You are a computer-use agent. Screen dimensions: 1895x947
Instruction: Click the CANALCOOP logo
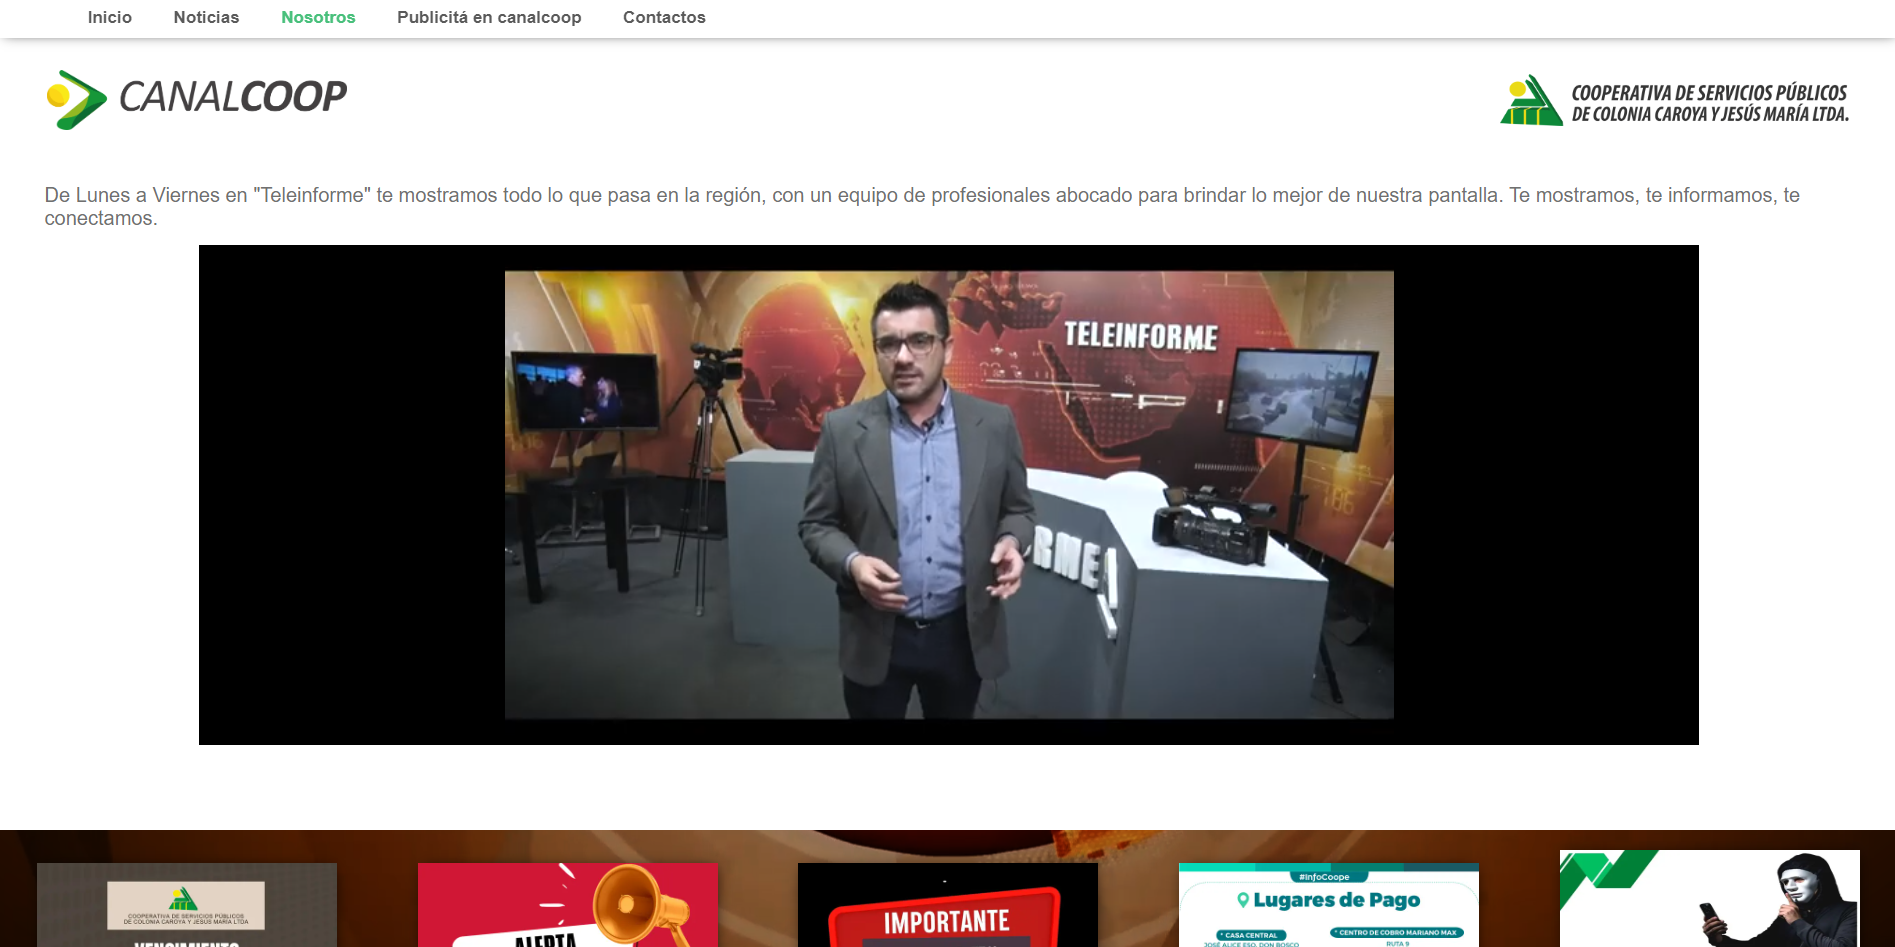point(197,99)
